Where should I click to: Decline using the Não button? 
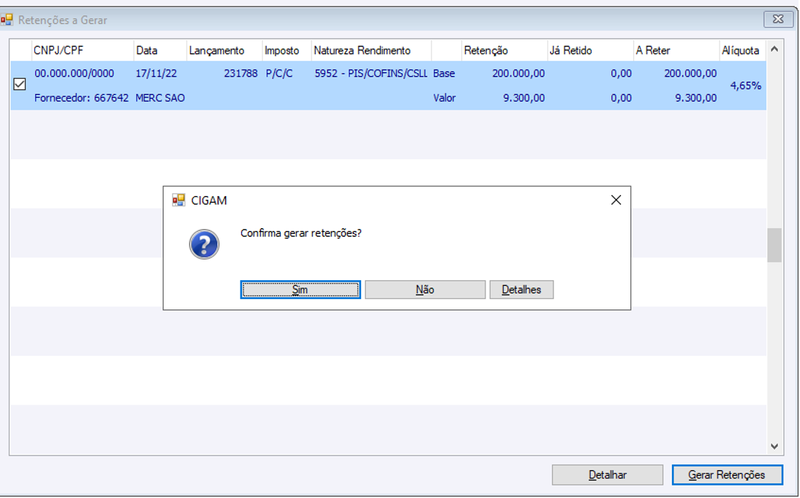point(424,289)
